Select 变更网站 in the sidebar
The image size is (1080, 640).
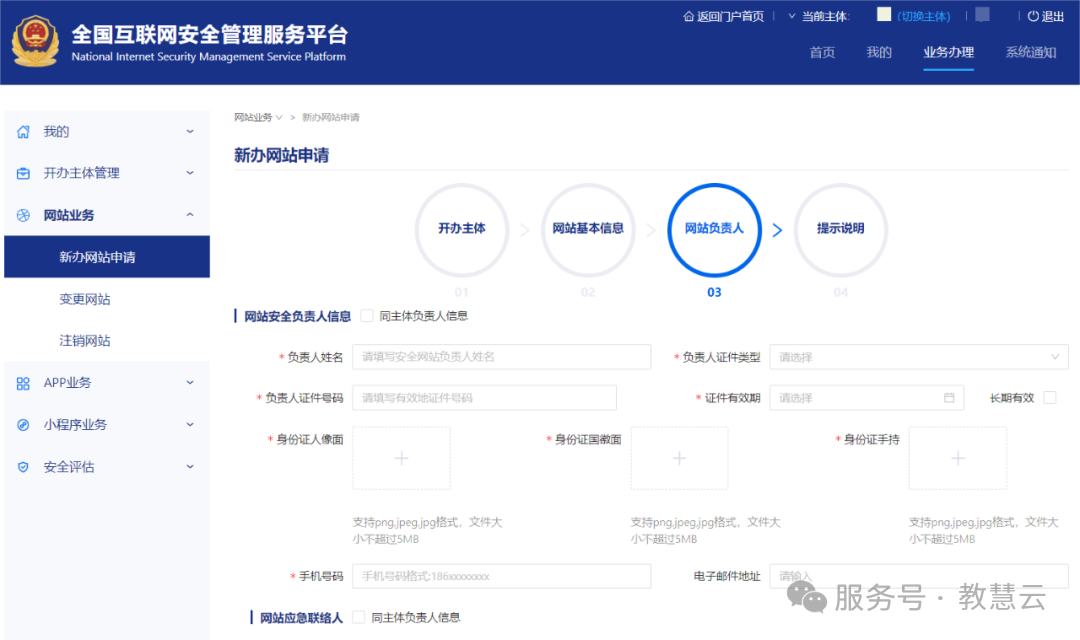[x=85, y=299]
